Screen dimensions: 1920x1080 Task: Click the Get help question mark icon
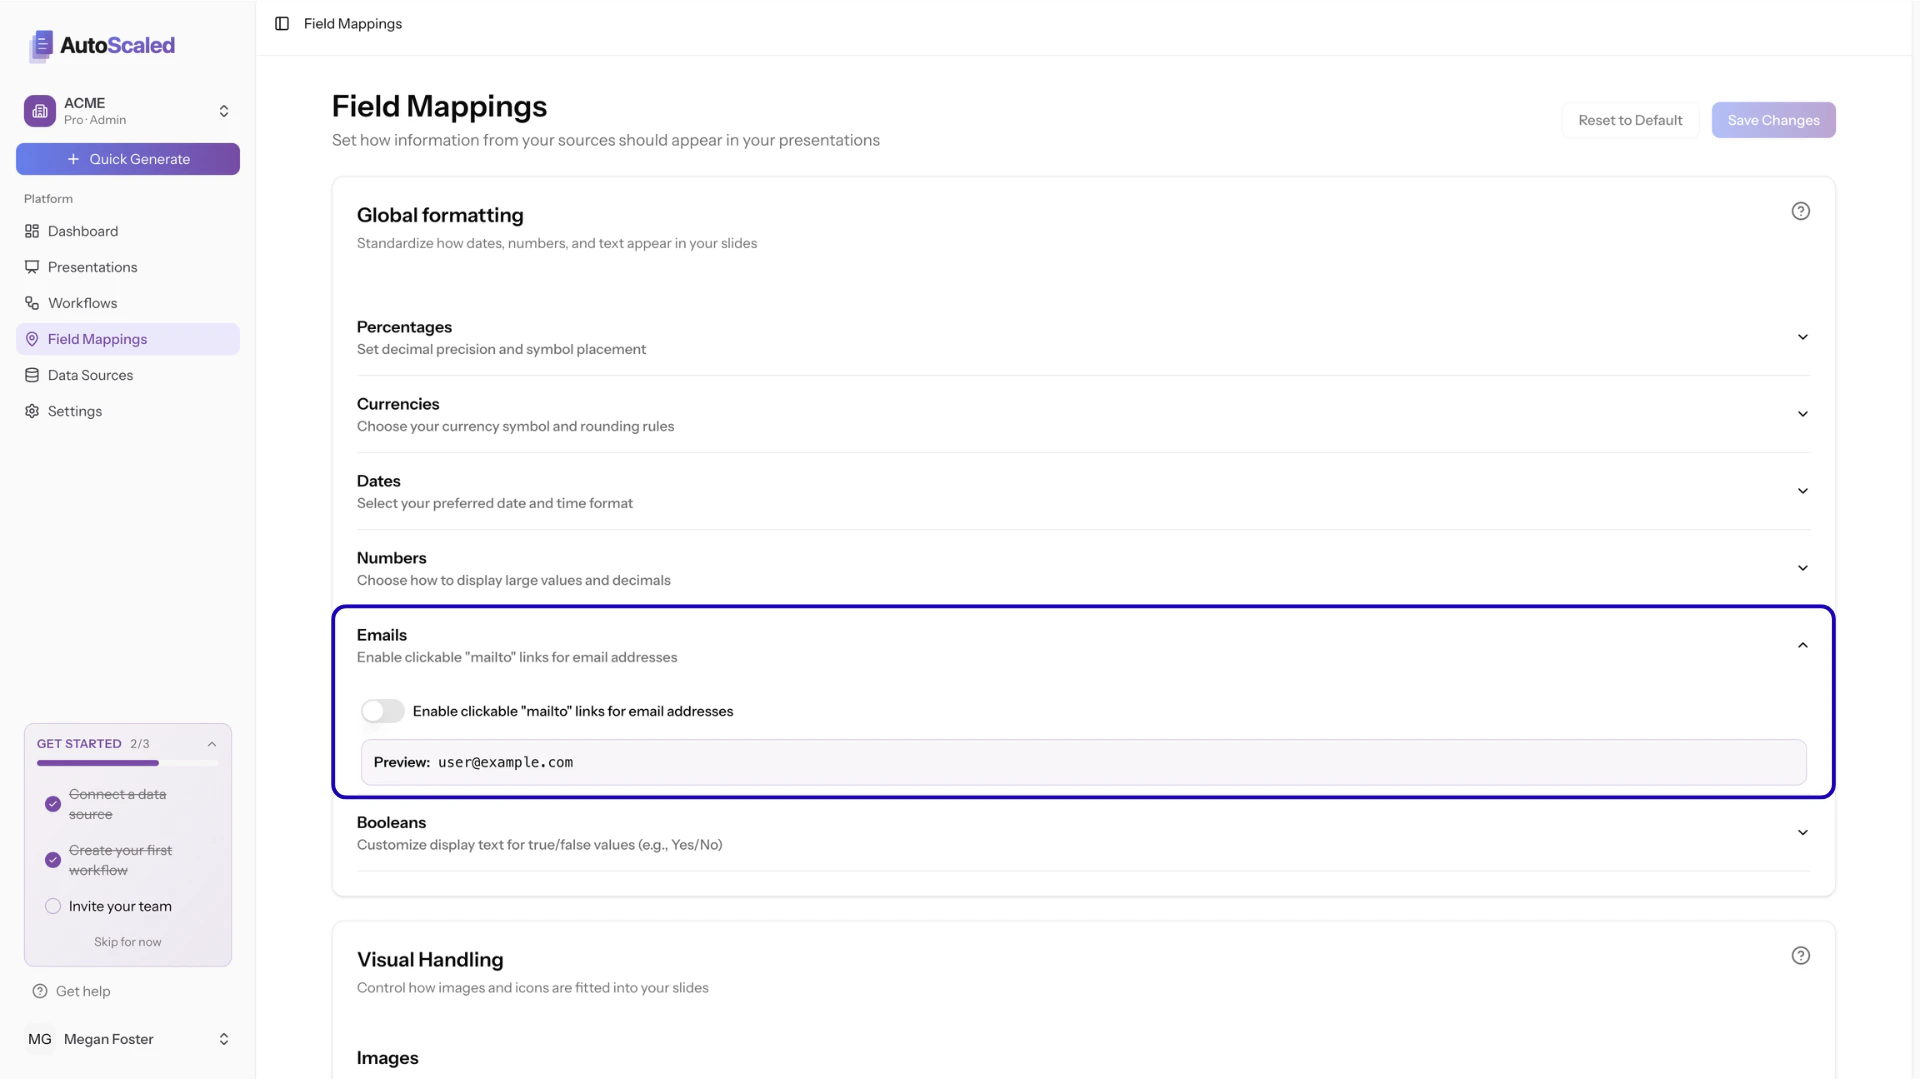[39, 991]
